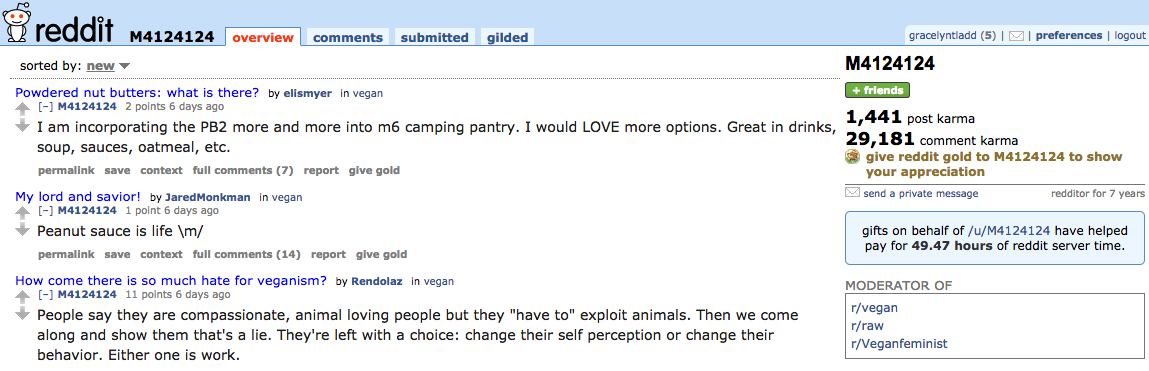Upvote the Peanut sauce is life comment
The image size is (1149, 371).
pos(24,213)
